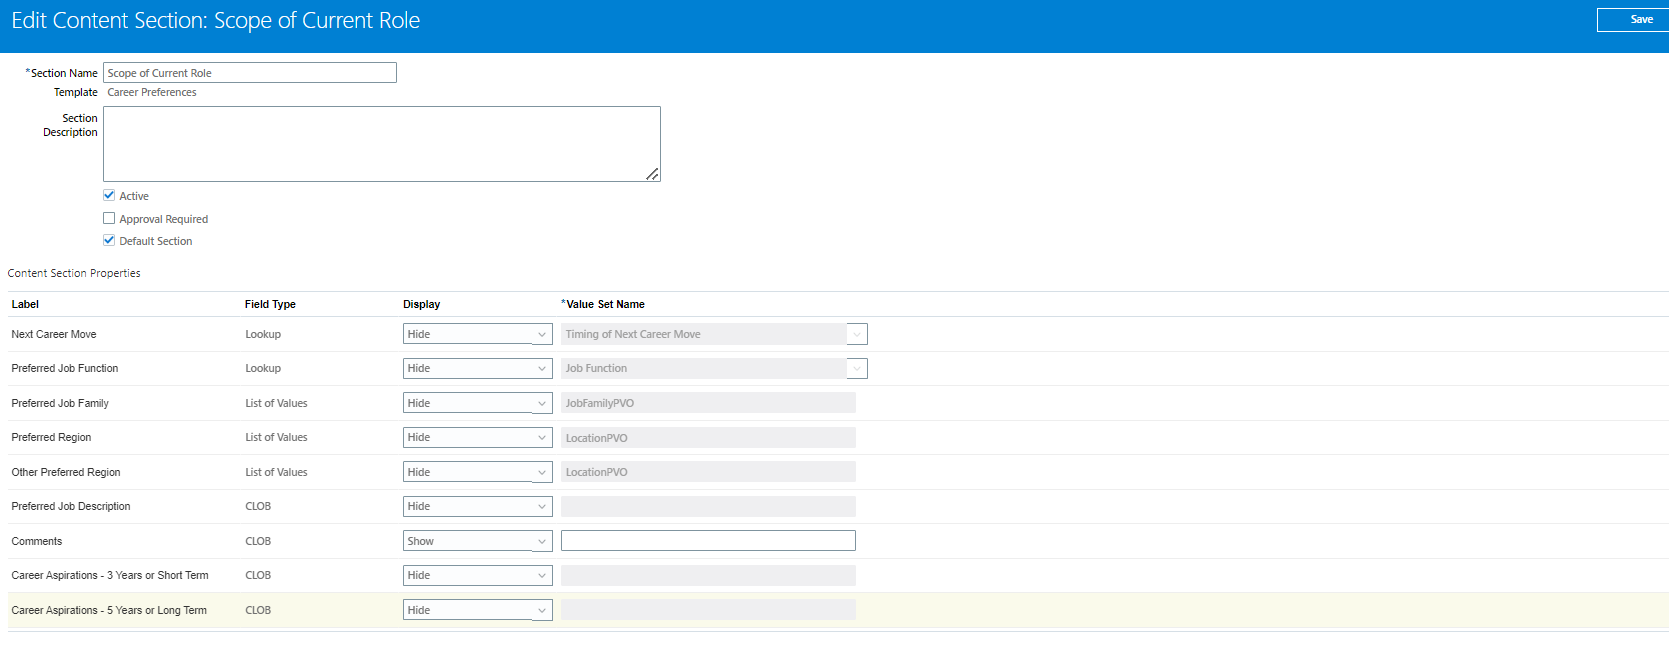Enable the Approval Required checkbox
This screenshot has height=646, width=1669.
click(109, 218)
